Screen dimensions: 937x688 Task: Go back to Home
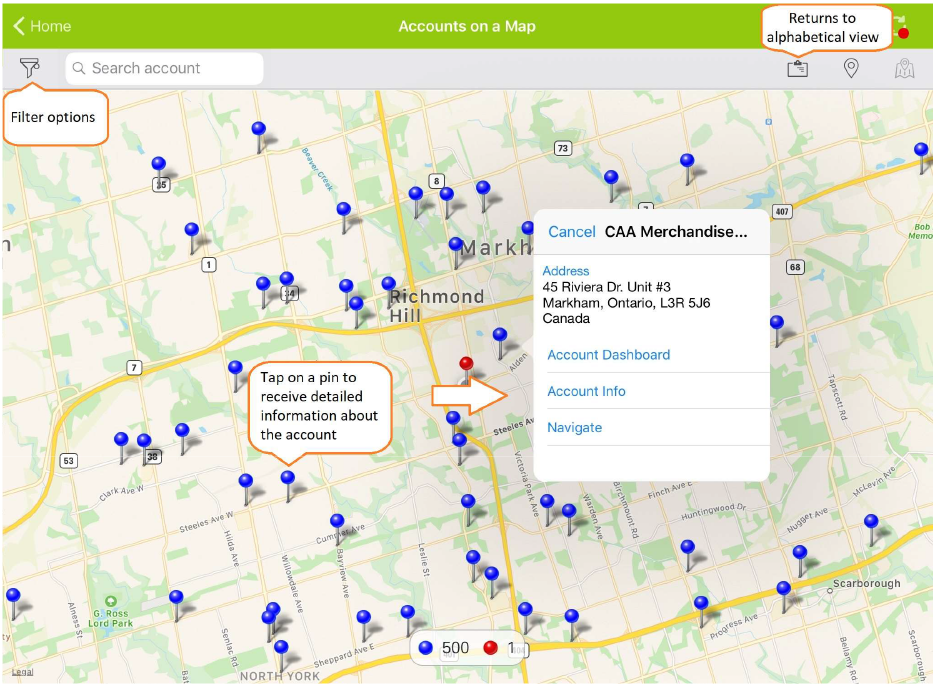point(42,26)
